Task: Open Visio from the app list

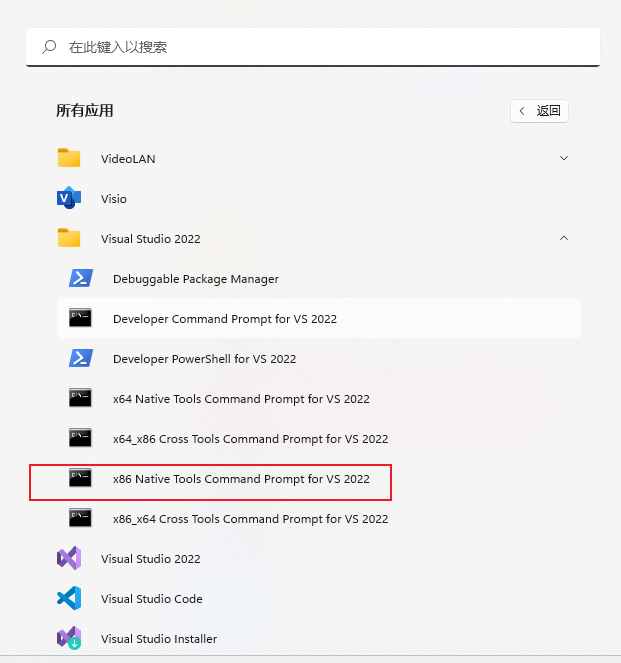Action: tap(114, 199)
